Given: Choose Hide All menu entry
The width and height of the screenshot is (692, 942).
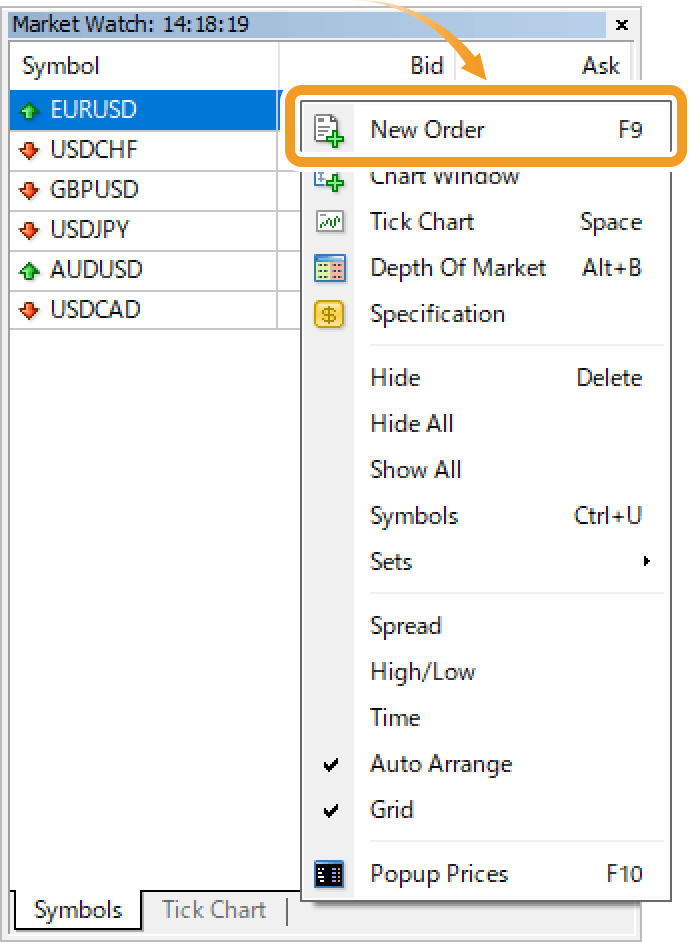Looking at the screenshot, I should (x=485, y=424).
